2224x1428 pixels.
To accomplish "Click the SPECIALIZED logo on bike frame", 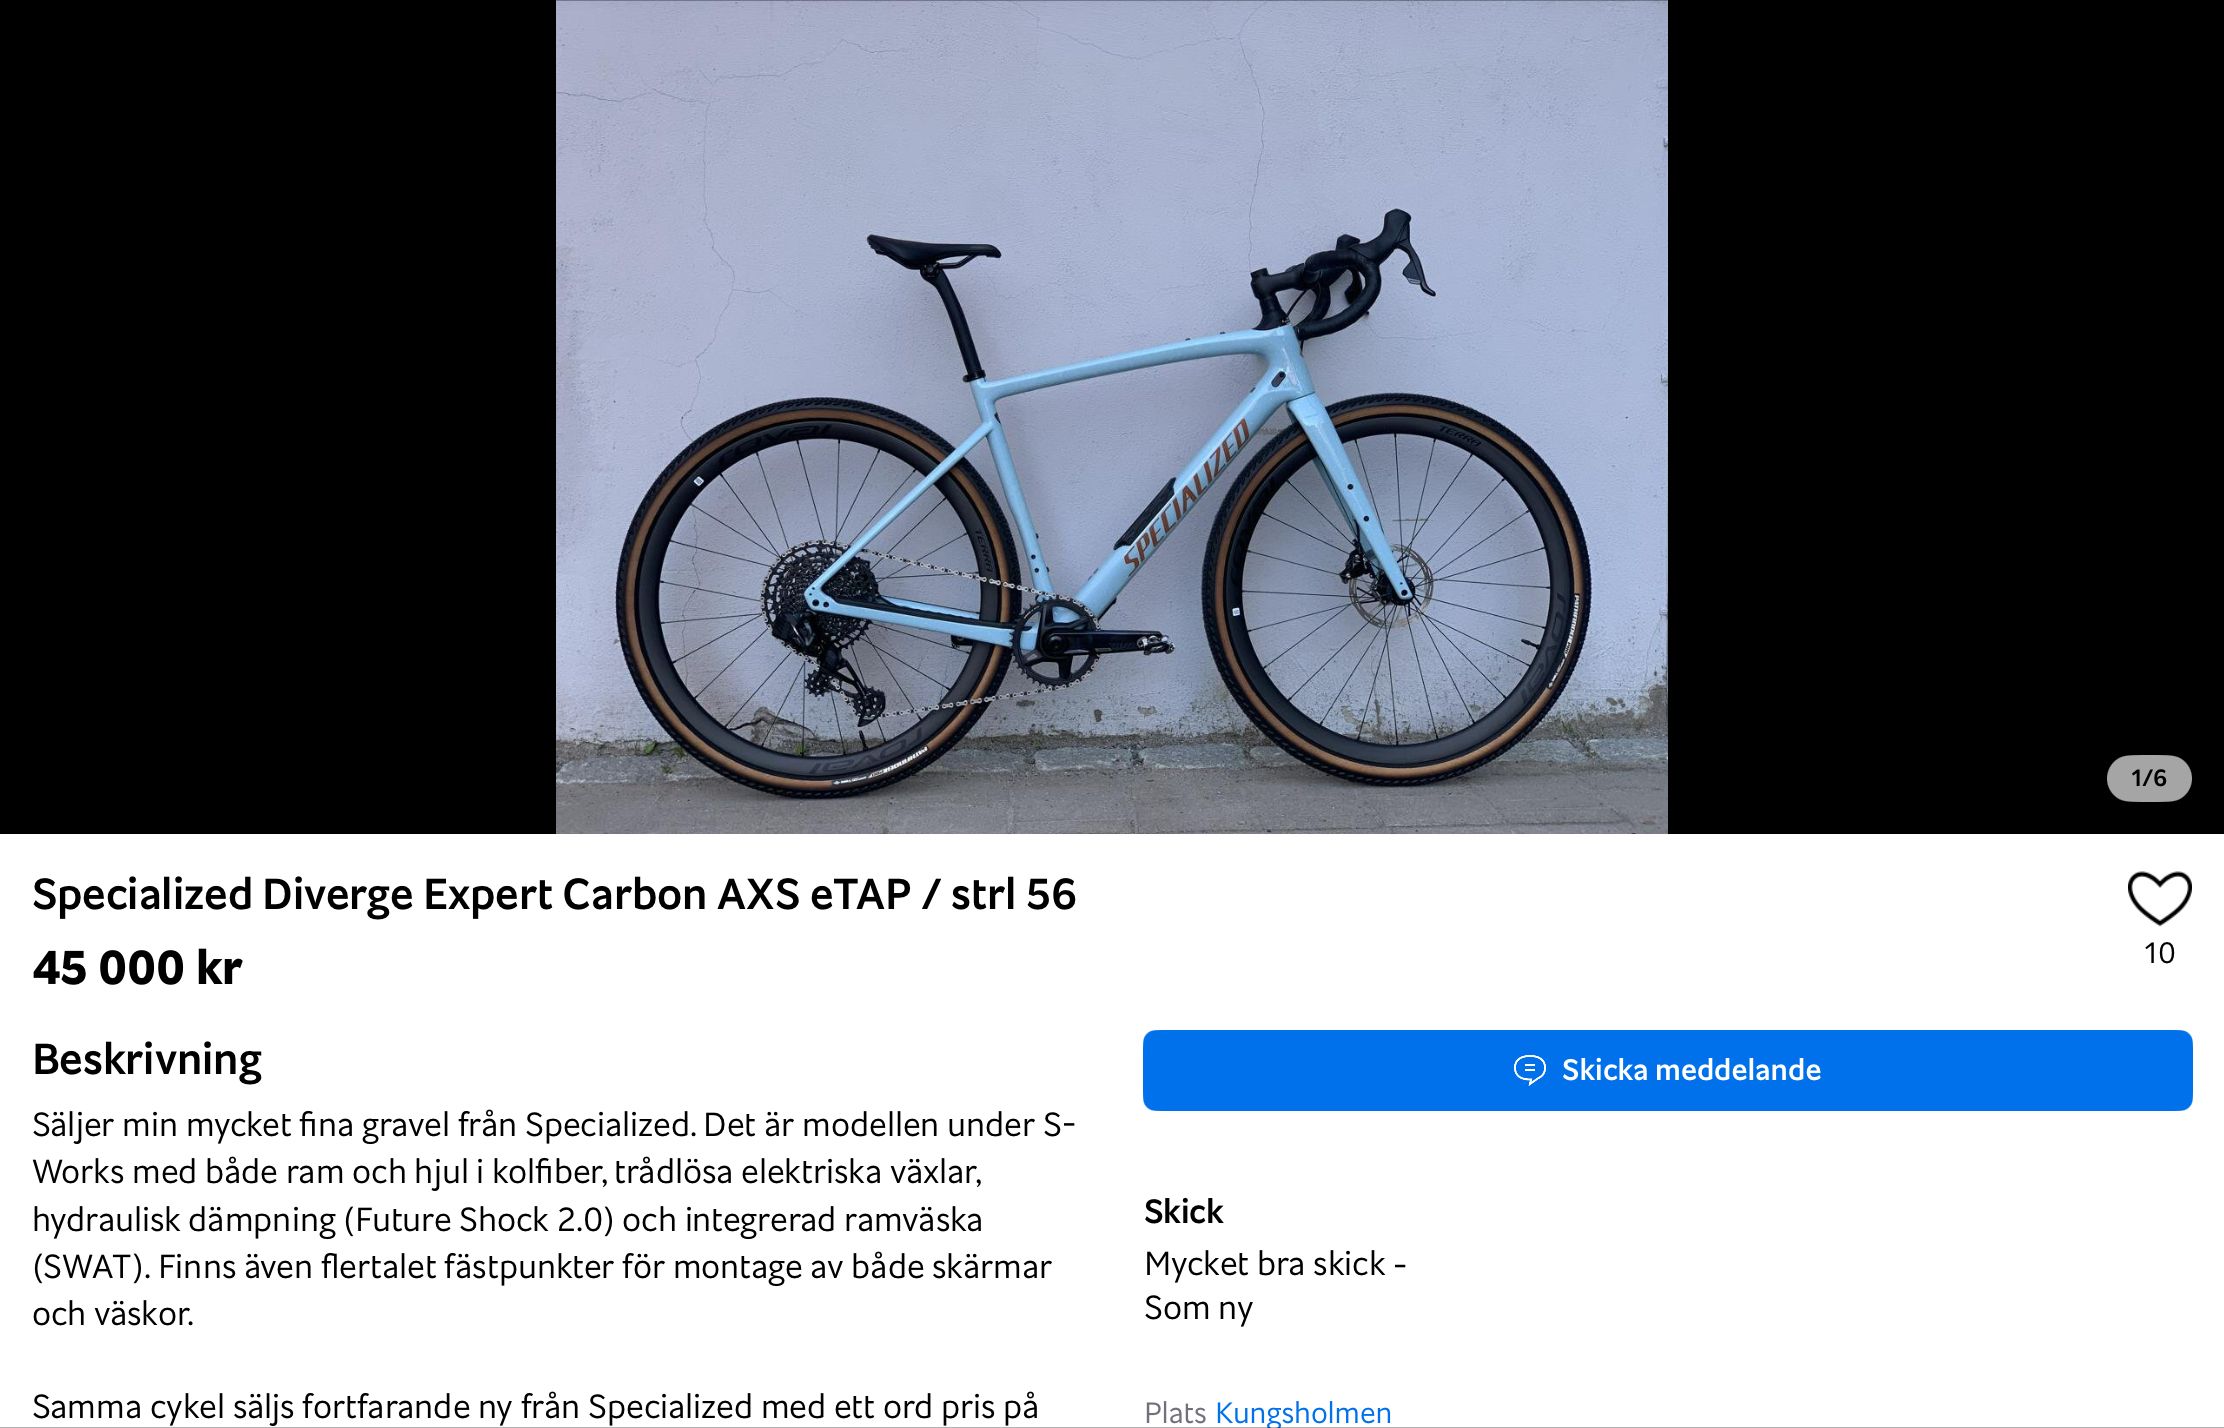I will coord(1187,494).
